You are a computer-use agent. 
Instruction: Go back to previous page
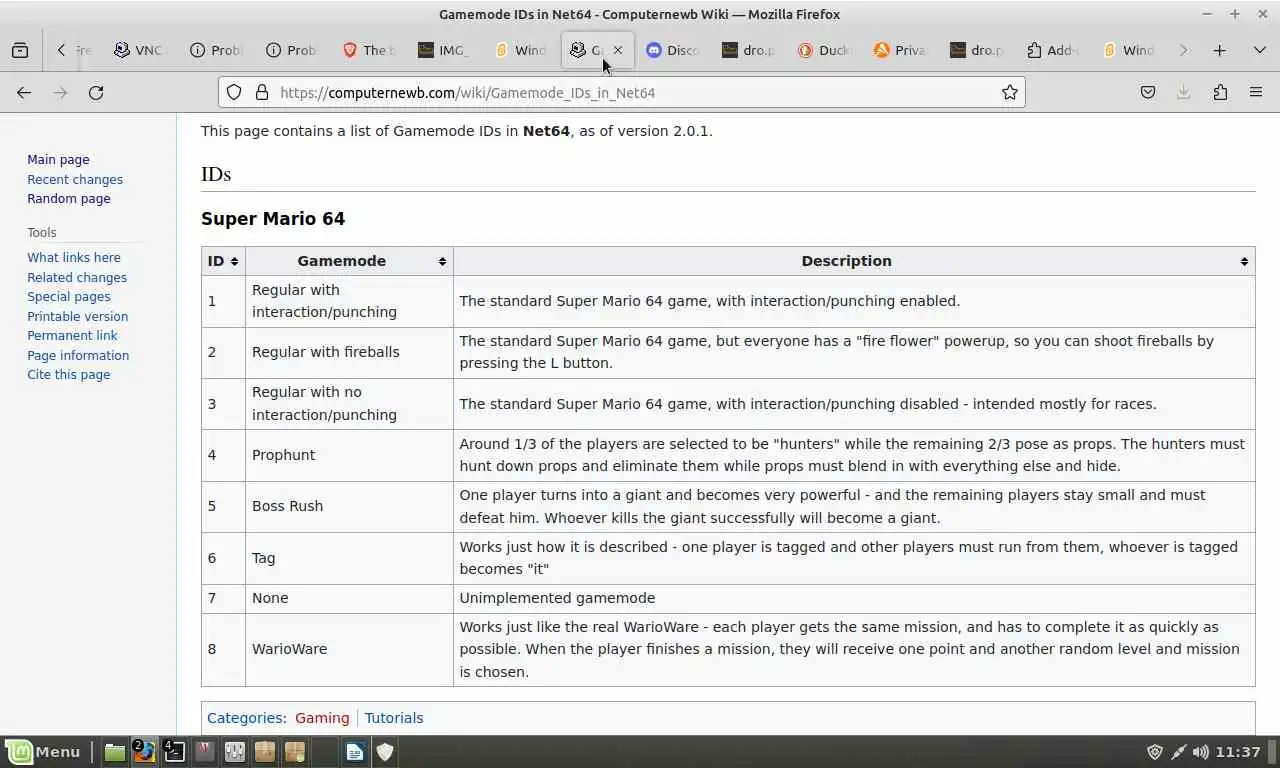[24, 92]
